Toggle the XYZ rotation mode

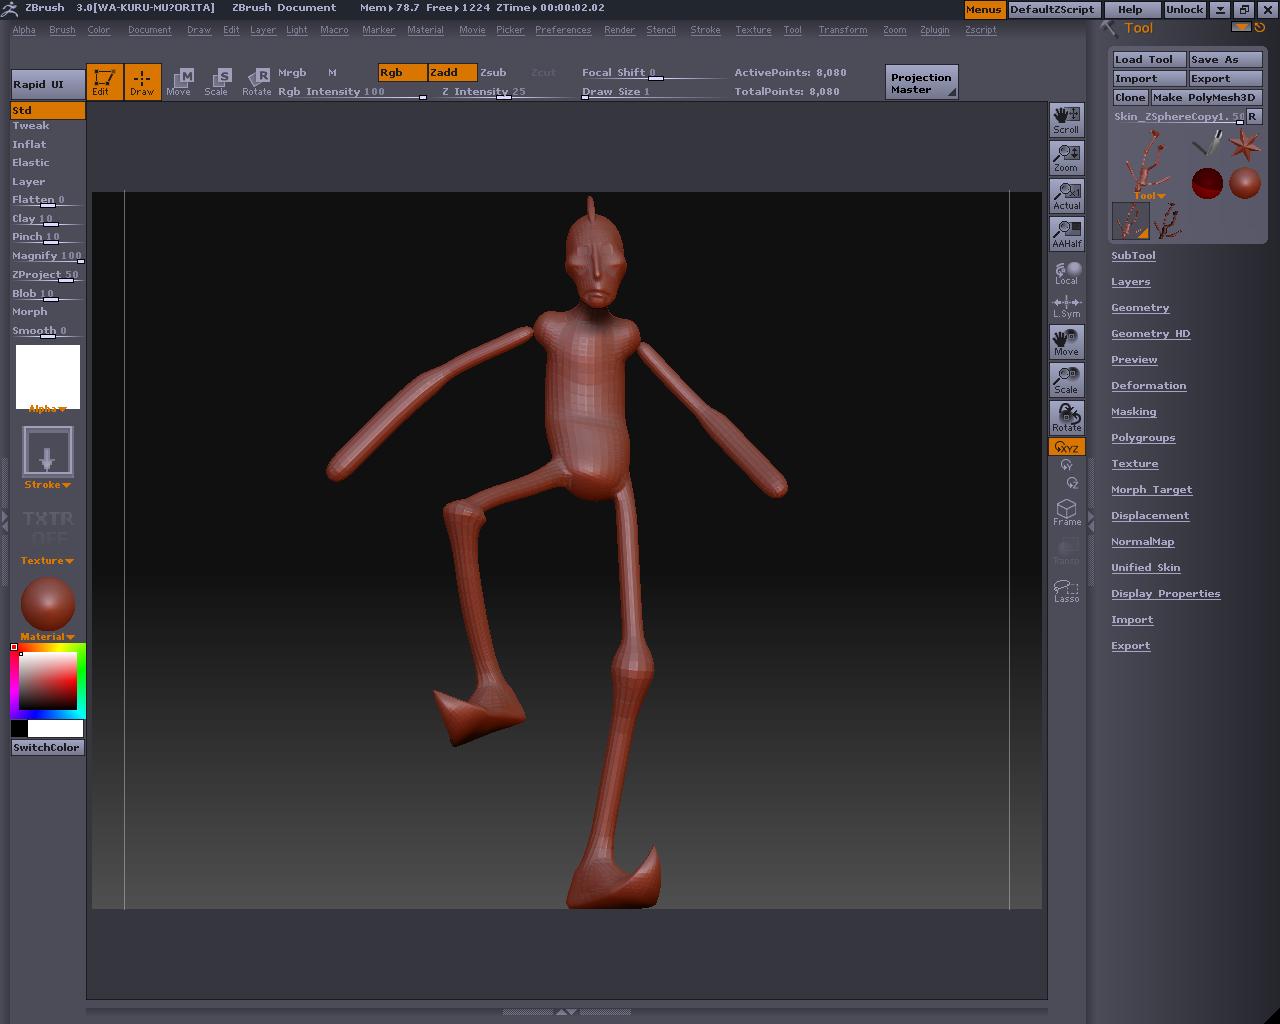point(1066,447)
